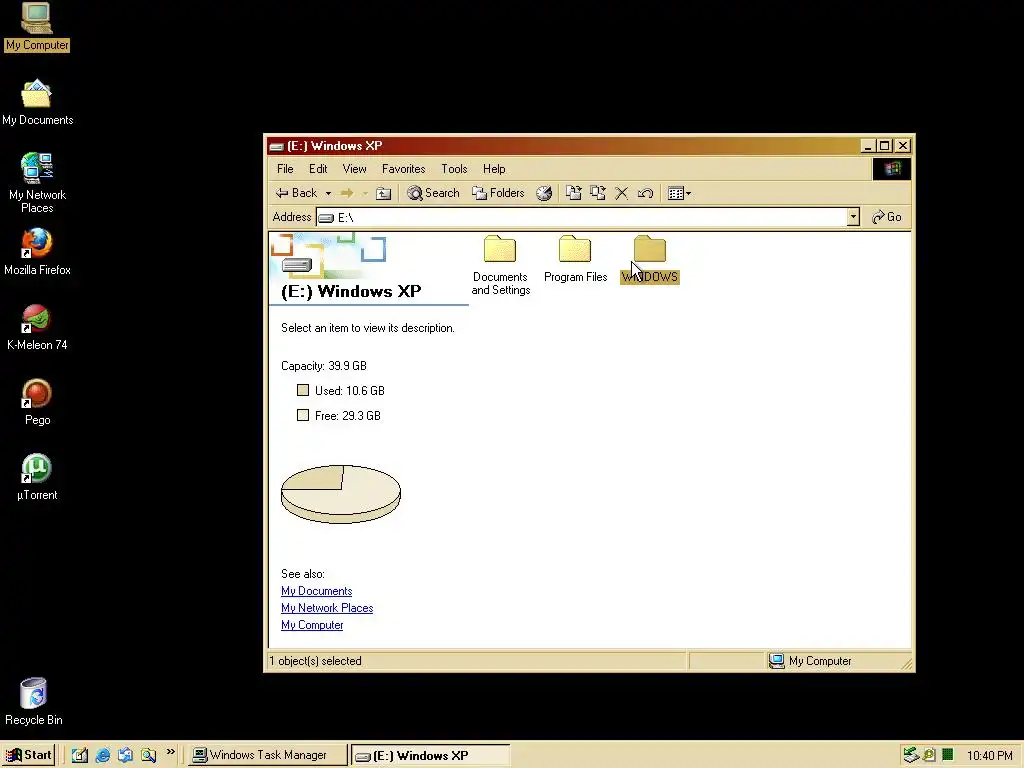Select the µTorrent desktop shortcut

pyautogui.click(x=37, y=477)
